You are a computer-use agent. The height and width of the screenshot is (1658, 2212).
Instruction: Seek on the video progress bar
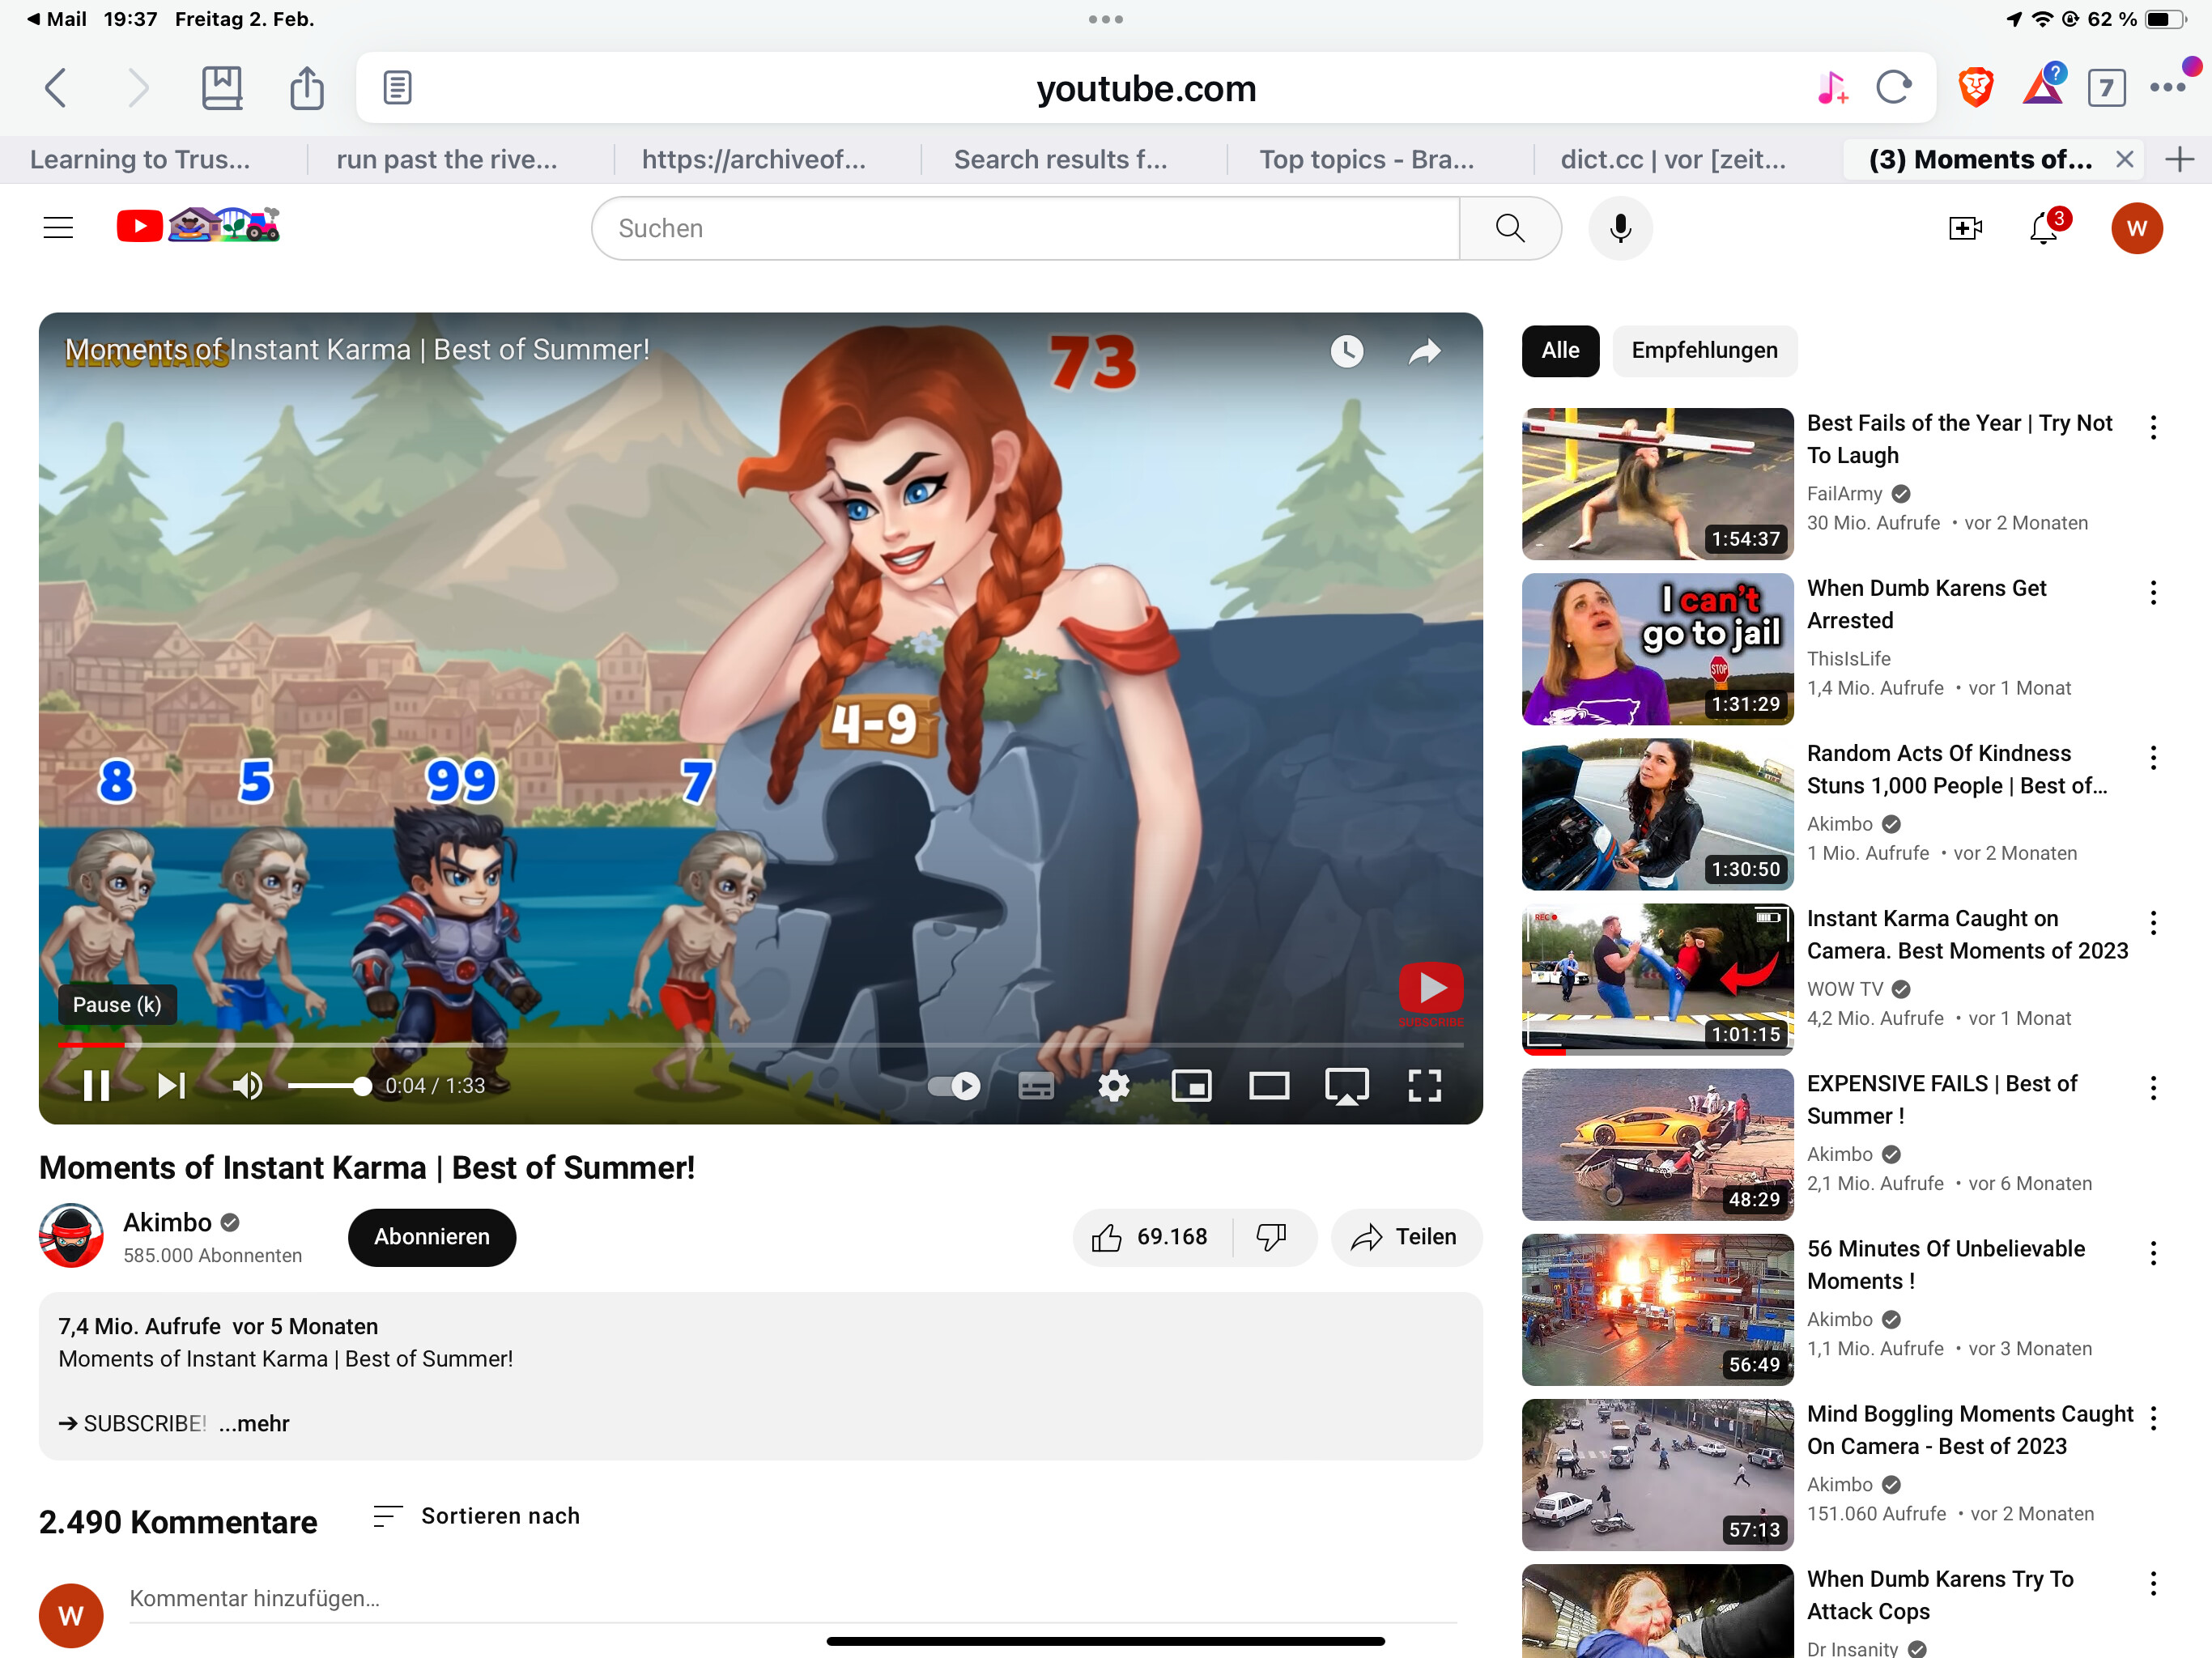tap(760, 1044)
